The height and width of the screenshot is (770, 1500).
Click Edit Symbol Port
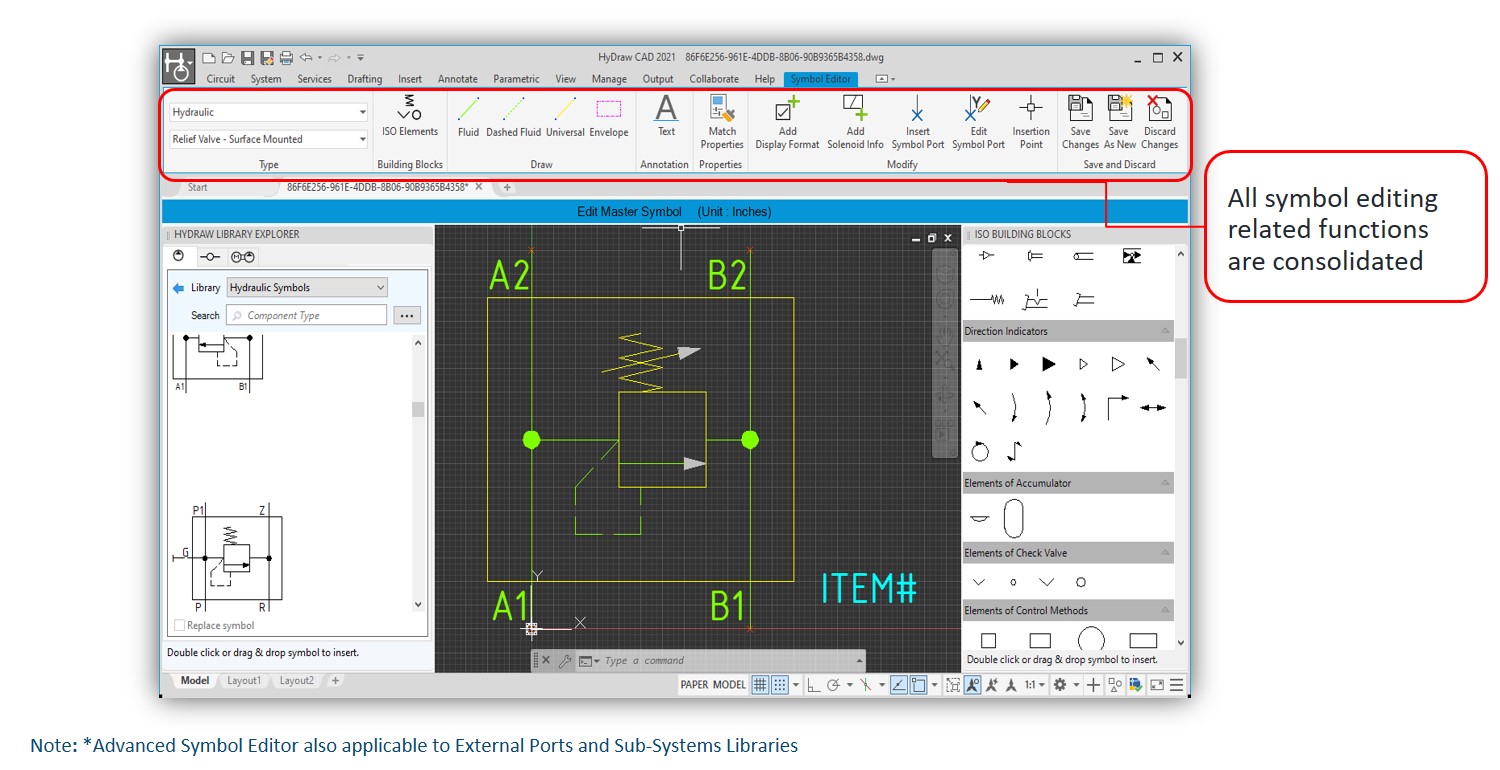point(978,122)
